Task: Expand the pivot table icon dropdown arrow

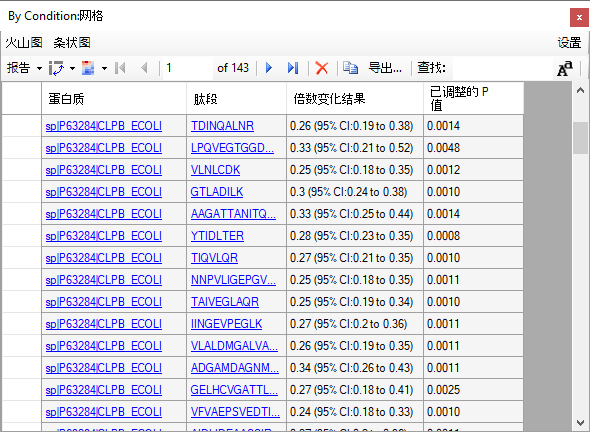Action: pos(104,68)
